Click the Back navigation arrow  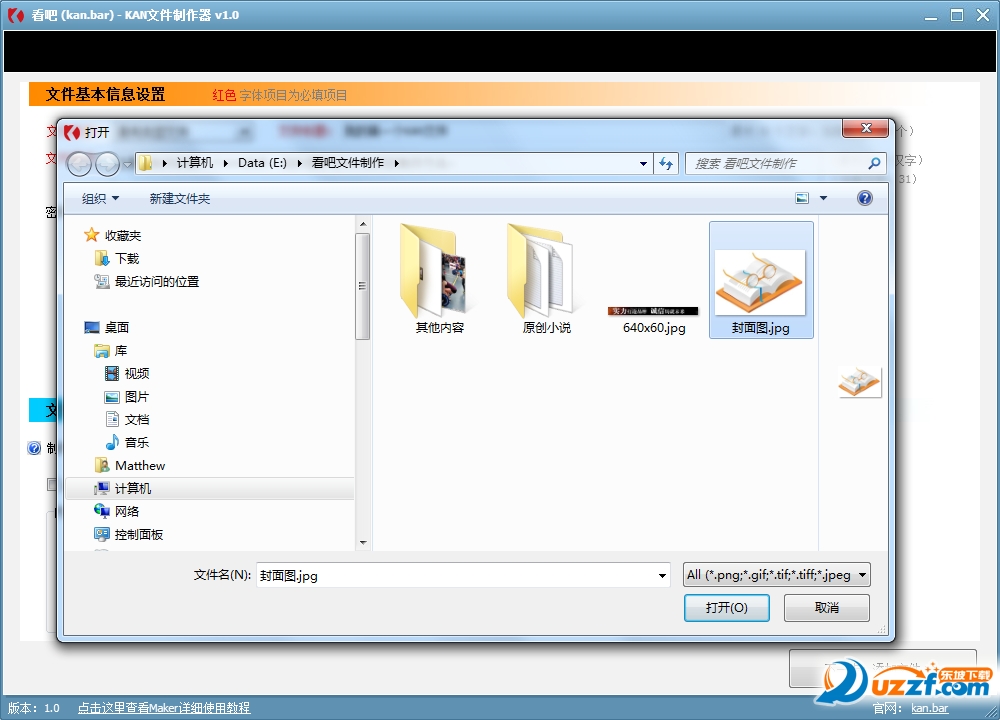pyautogui.click(x=79, y=164)
